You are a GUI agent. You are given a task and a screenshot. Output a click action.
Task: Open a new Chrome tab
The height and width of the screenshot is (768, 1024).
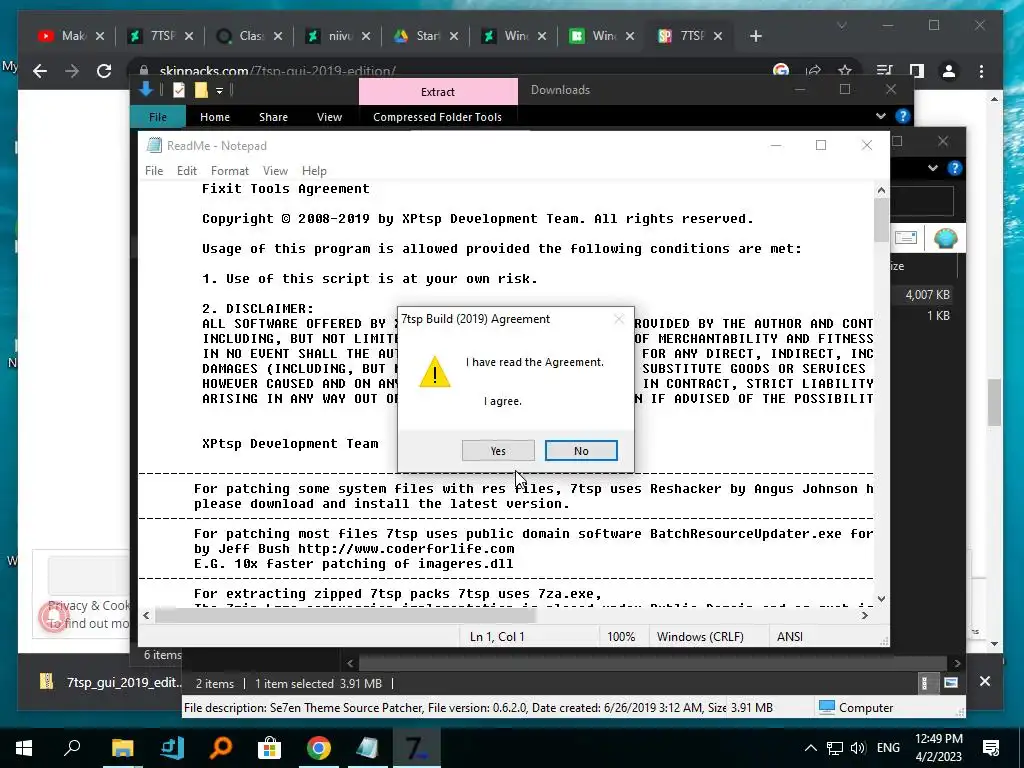pos(756,36)
